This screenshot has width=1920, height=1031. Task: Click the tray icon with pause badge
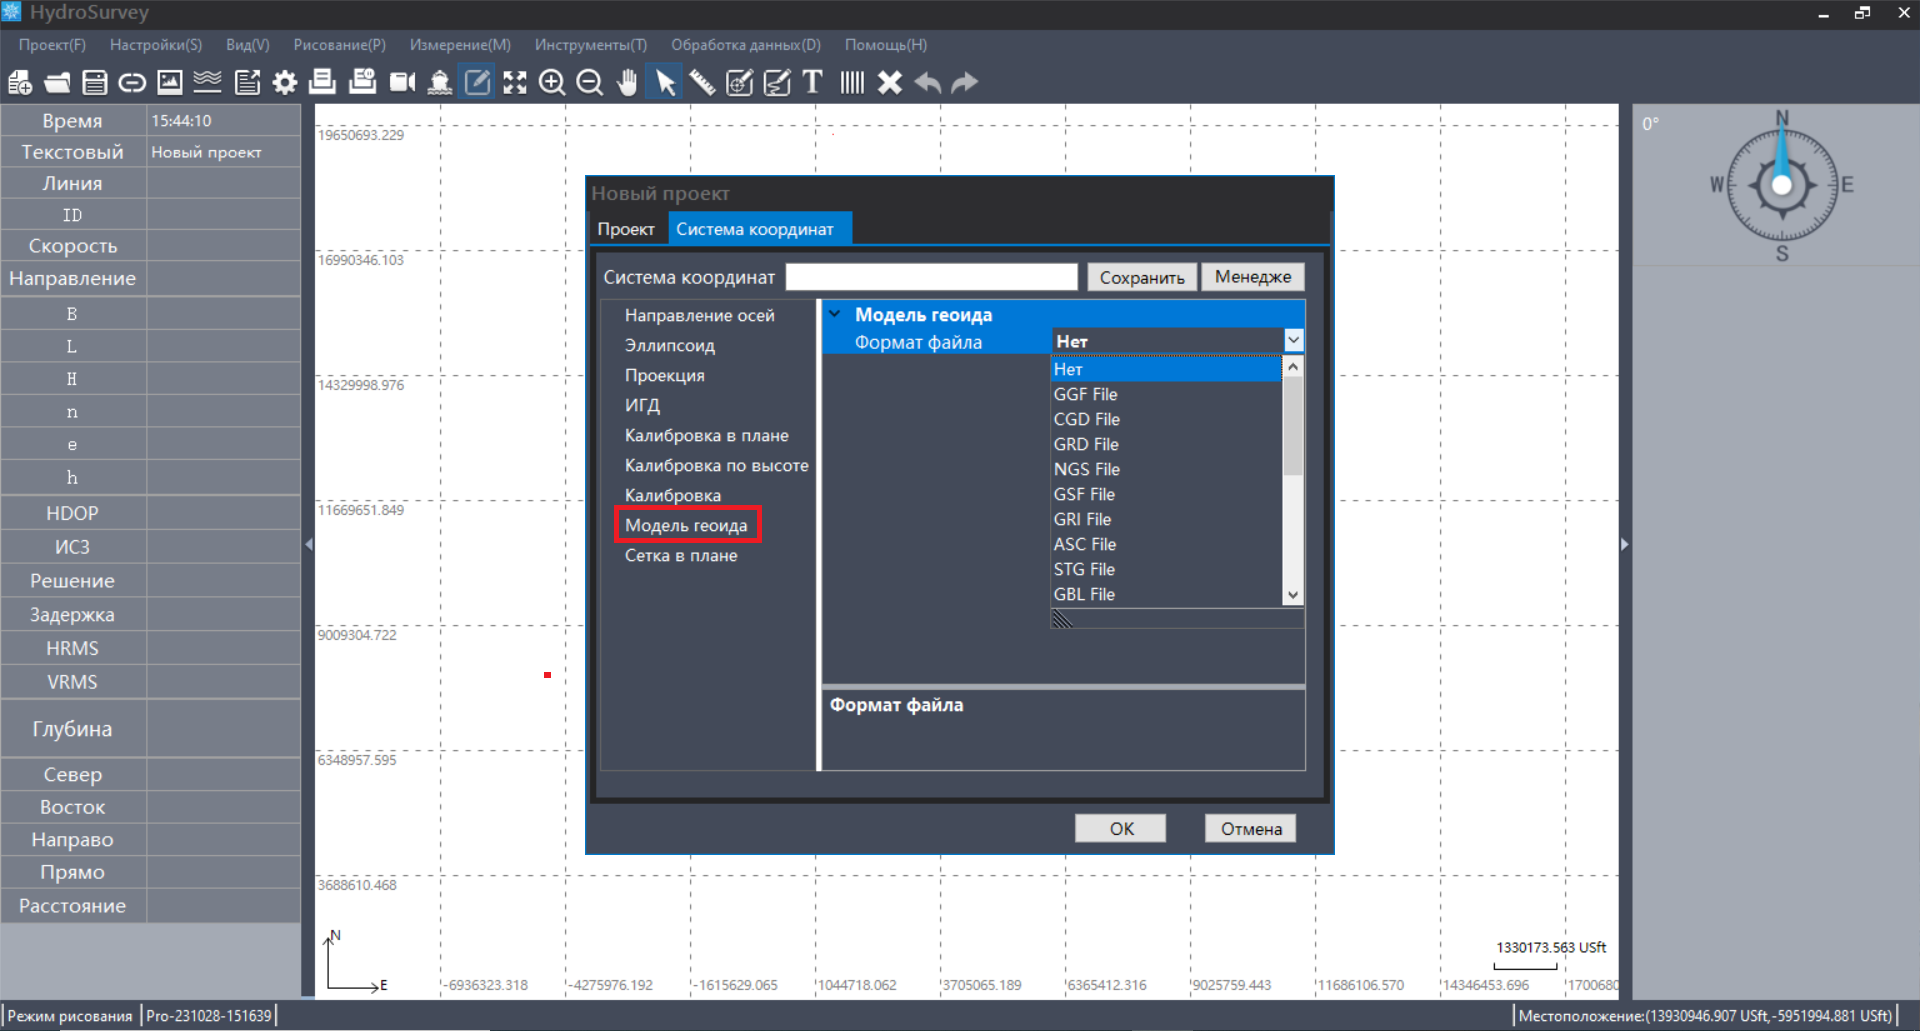point(362,82)
